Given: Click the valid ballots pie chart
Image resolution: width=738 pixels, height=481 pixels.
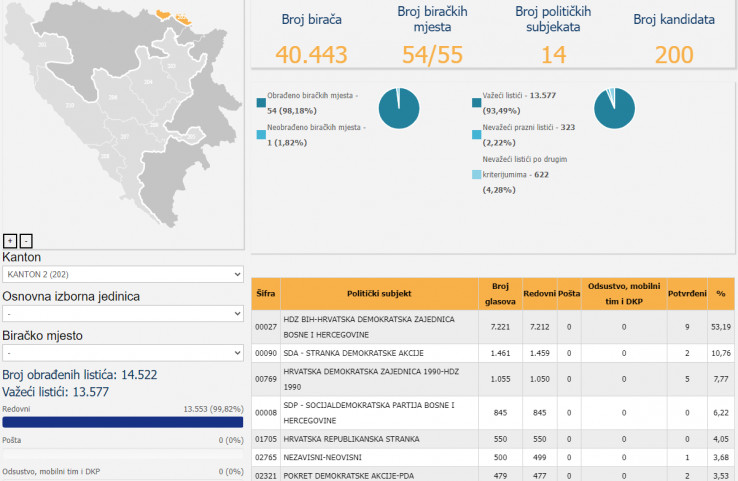Looking at the screenshot, I should tap(614, 108).
